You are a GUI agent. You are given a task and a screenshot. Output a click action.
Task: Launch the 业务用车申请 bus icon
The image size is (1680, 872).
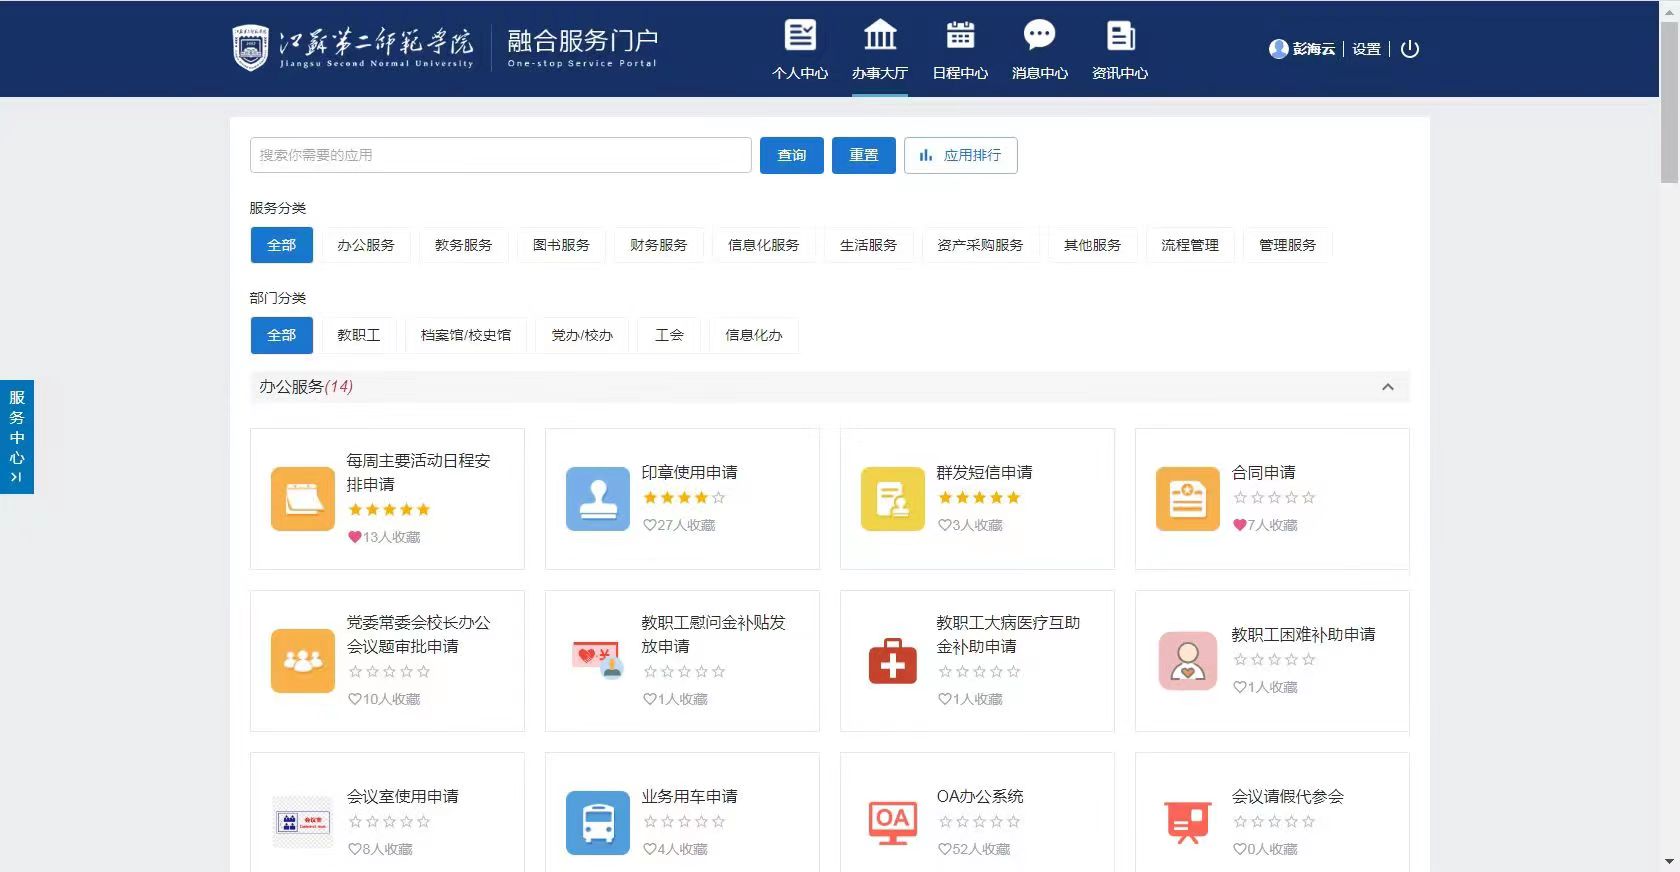coord(597,823)
